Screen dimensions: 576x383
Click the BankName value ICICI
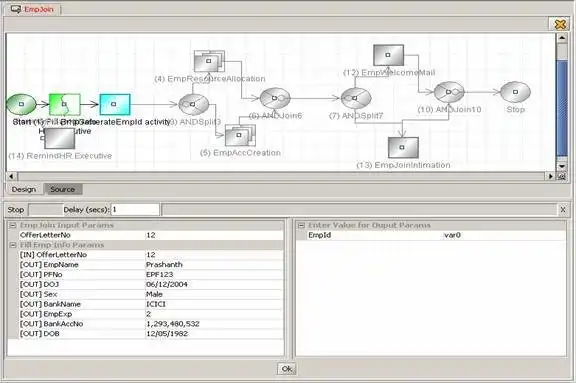(156, 304)
